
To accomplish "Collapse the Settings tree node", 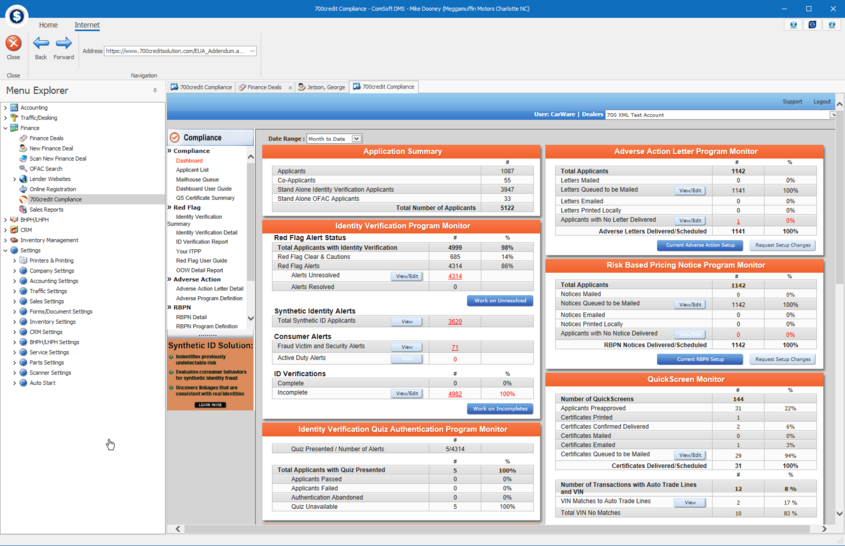I will tap(5, 251).
